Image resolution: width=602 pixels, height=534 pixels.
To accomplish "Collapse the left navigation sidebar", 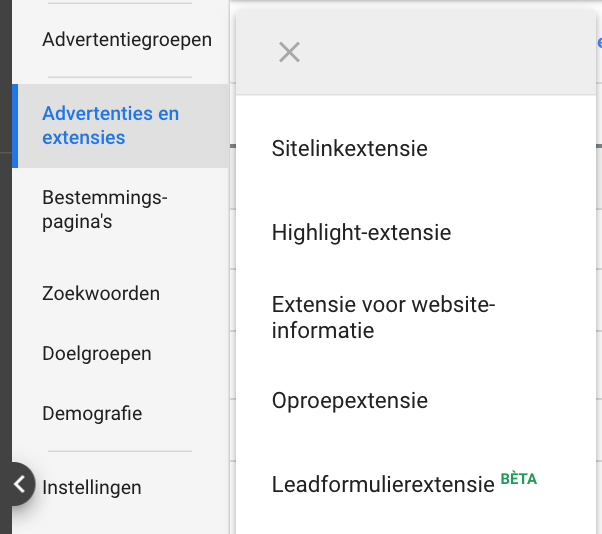I will [18, 484].
